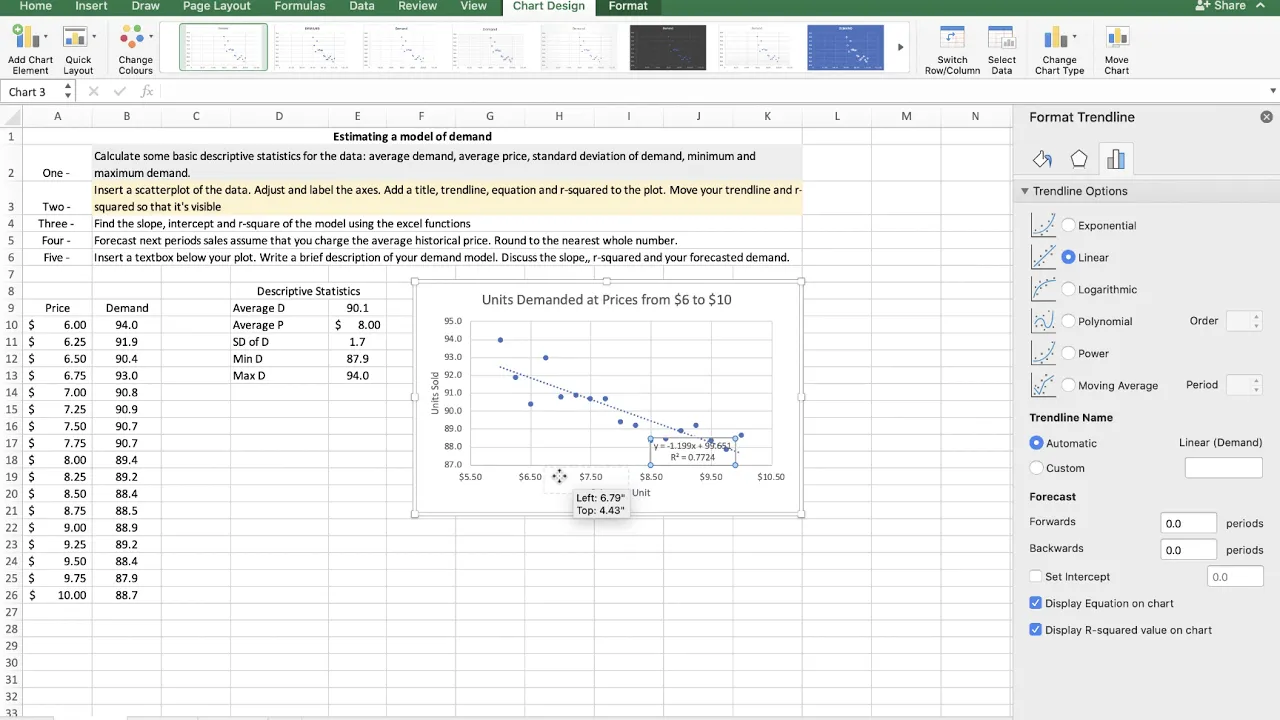Click the Select Data icon
The width and height of the screenshot is (1280, 720).
1001,38
